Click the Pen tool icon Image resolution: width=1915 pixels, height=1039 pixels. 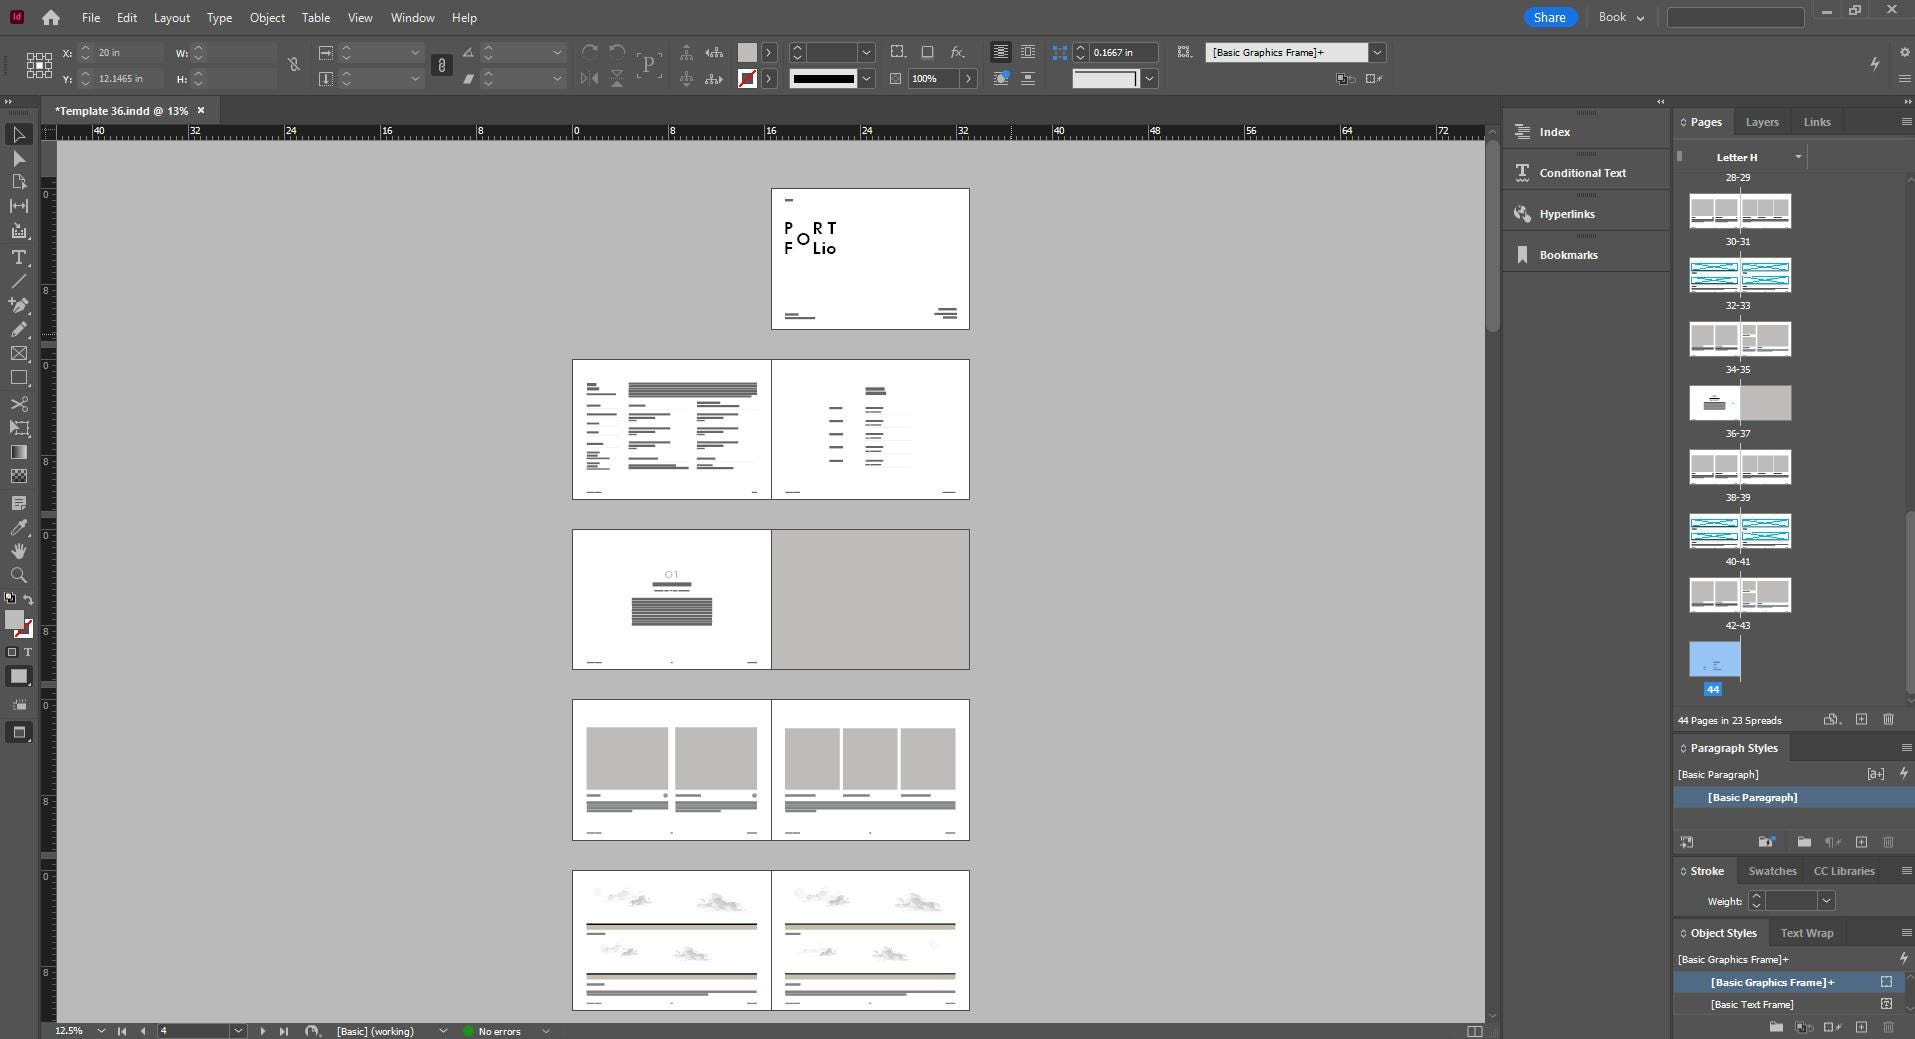click(18, 305)
